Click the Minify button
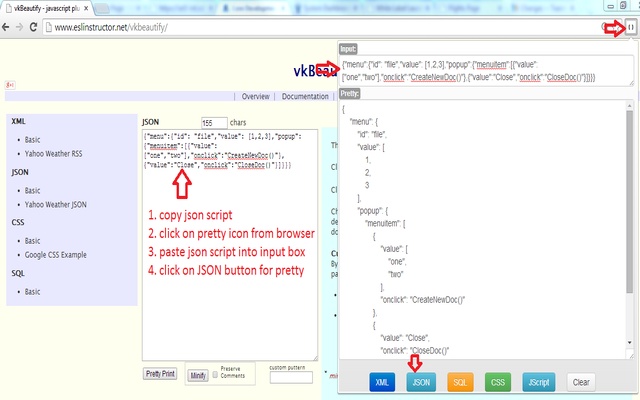This screenshot has height=400, width=640. click(198, 375)
